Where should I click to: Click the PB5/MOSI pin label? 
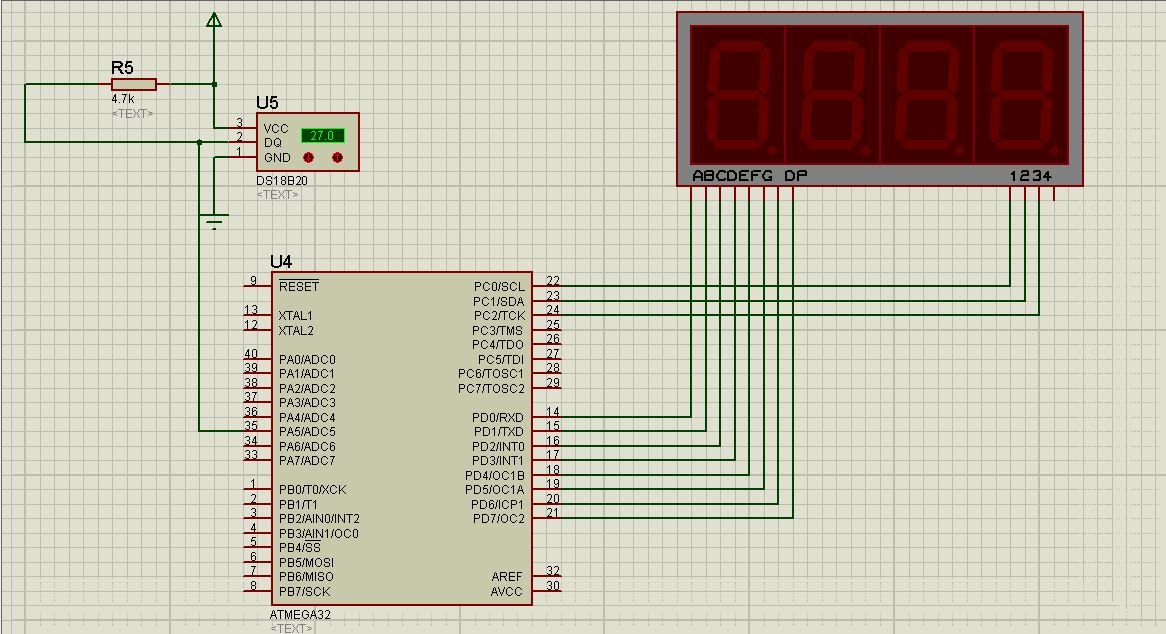[306, 563]
